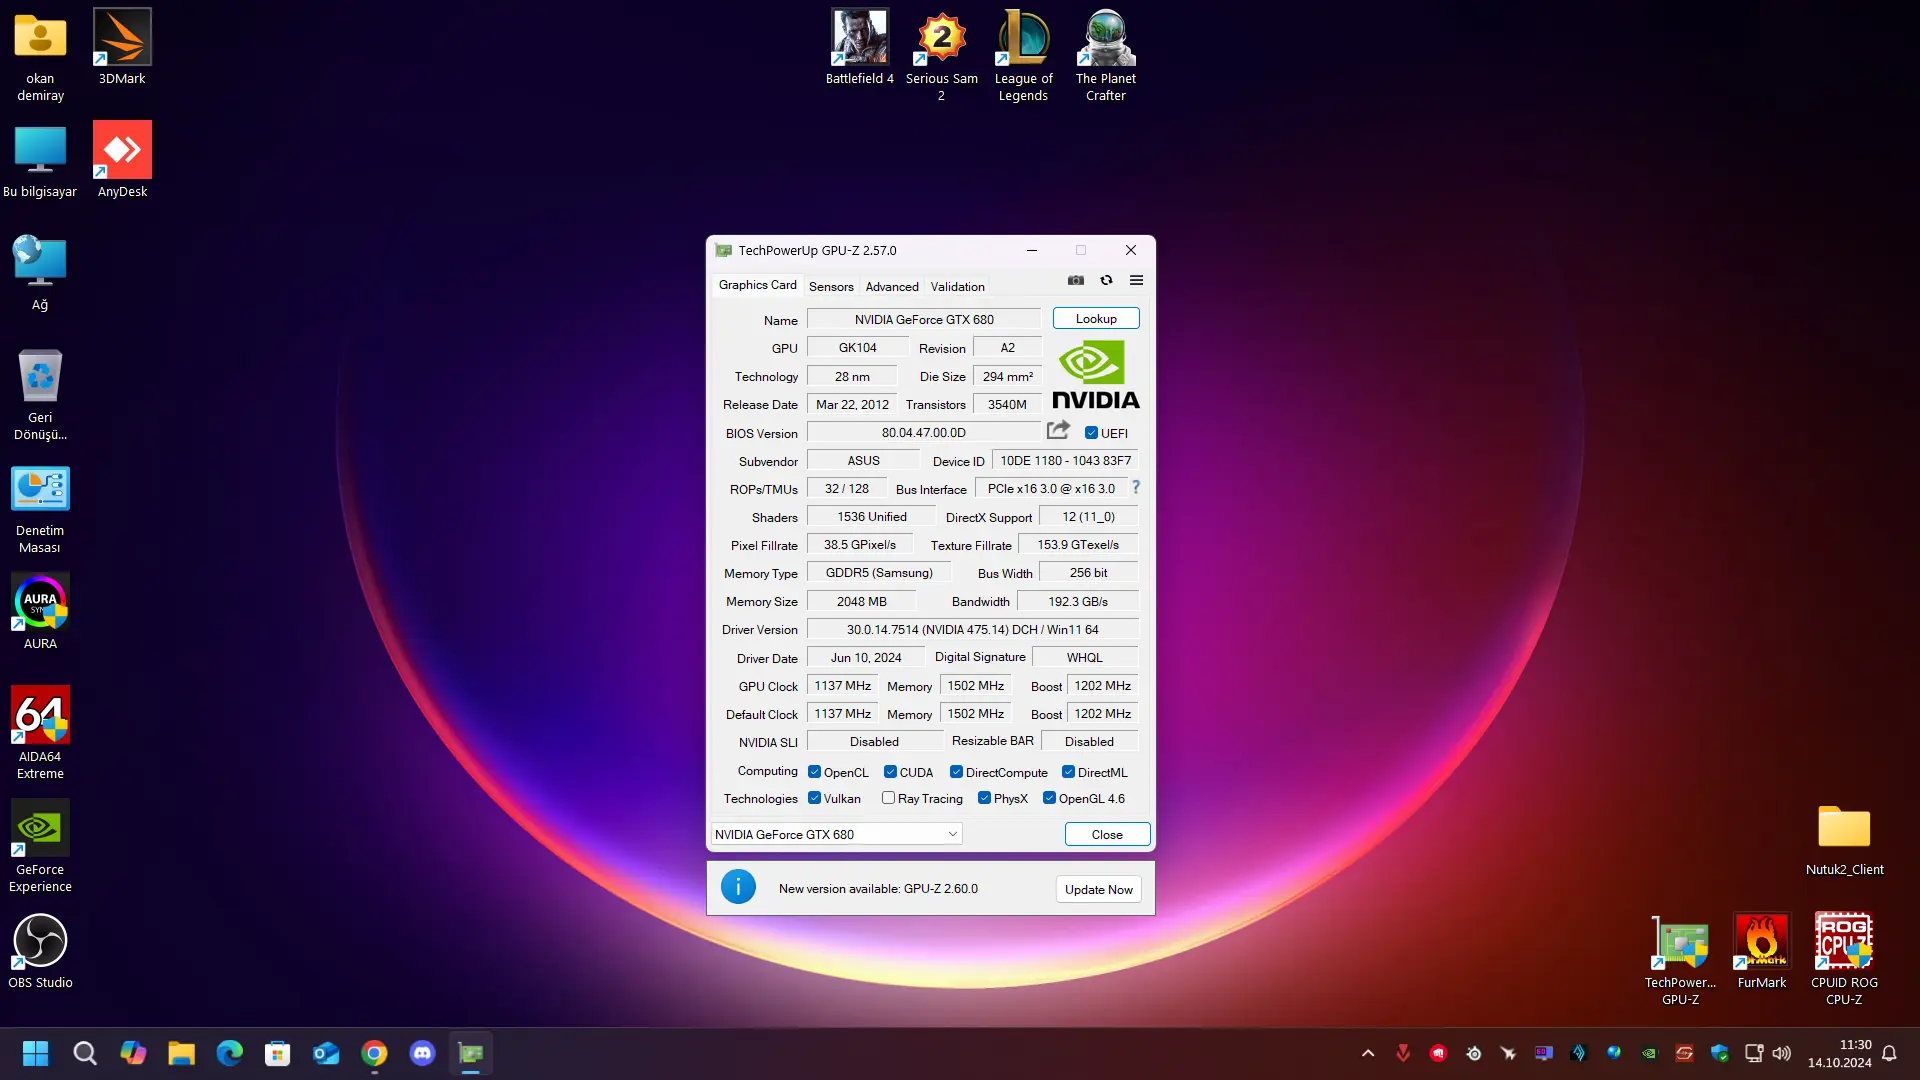Screen dimensions: 1920x1080
Task: Open the 3DMark desktop shortcut
Action: coord(122,47)
